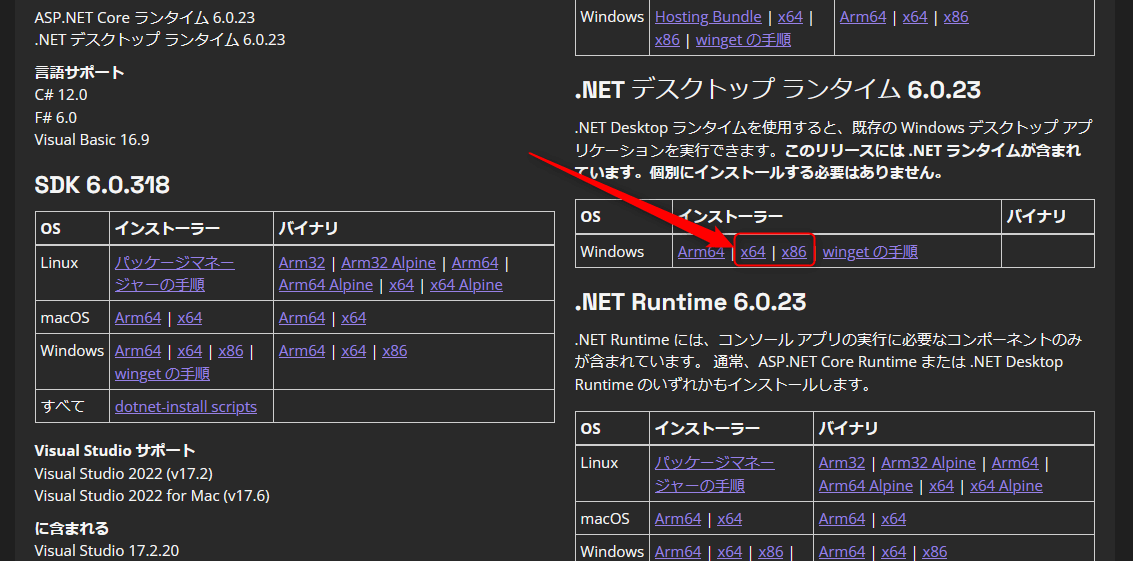The image size is (1133, 561).
Task: Click 'Visual Studio 2022 for Mac (v17.6)' text
Action: 152,496
